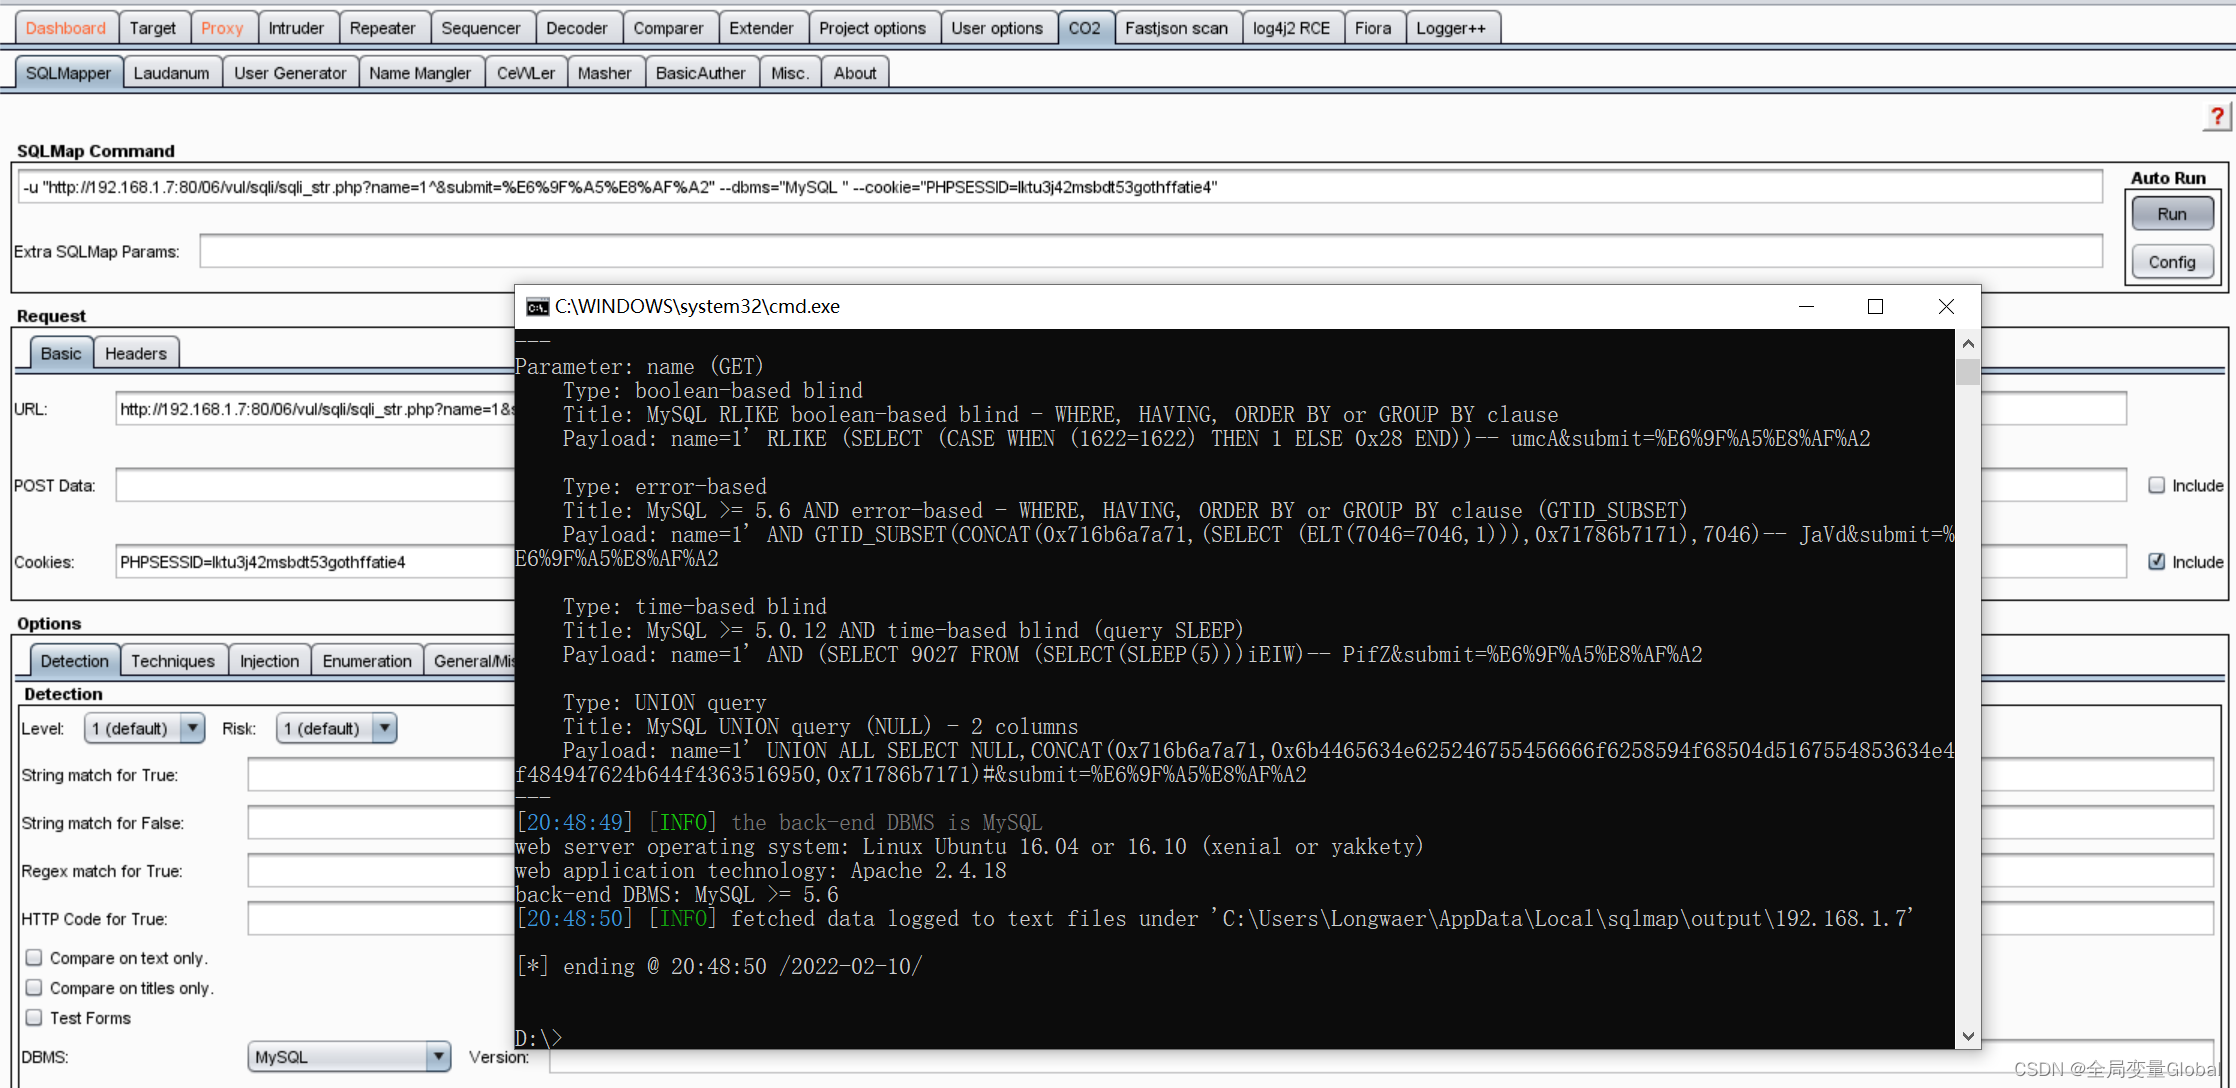Toggle the POST Data Include checkbox

(x=2157, y=485)
